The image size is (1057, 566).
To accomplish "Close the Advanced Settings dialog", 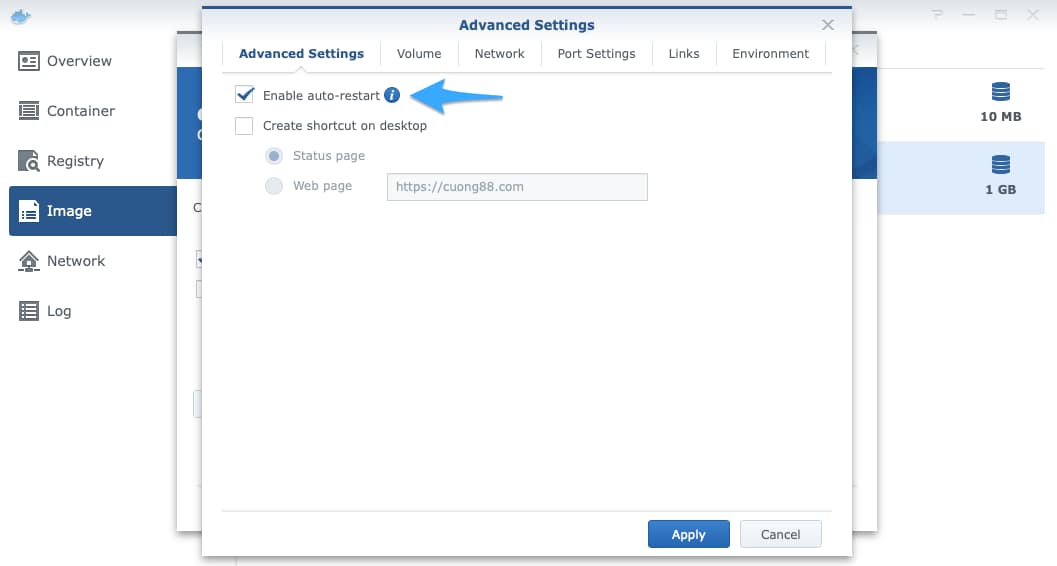I will coord(828,25).
